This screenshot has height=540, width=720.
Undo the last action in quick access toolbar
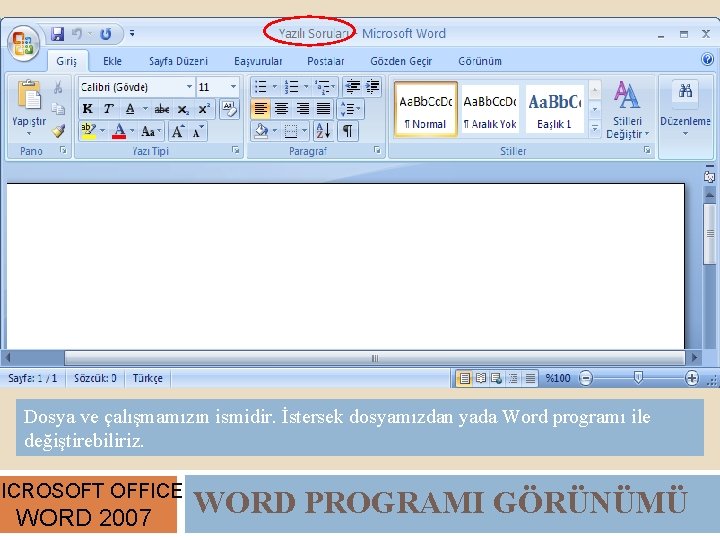pyautogui.click(x=77, y=34)
